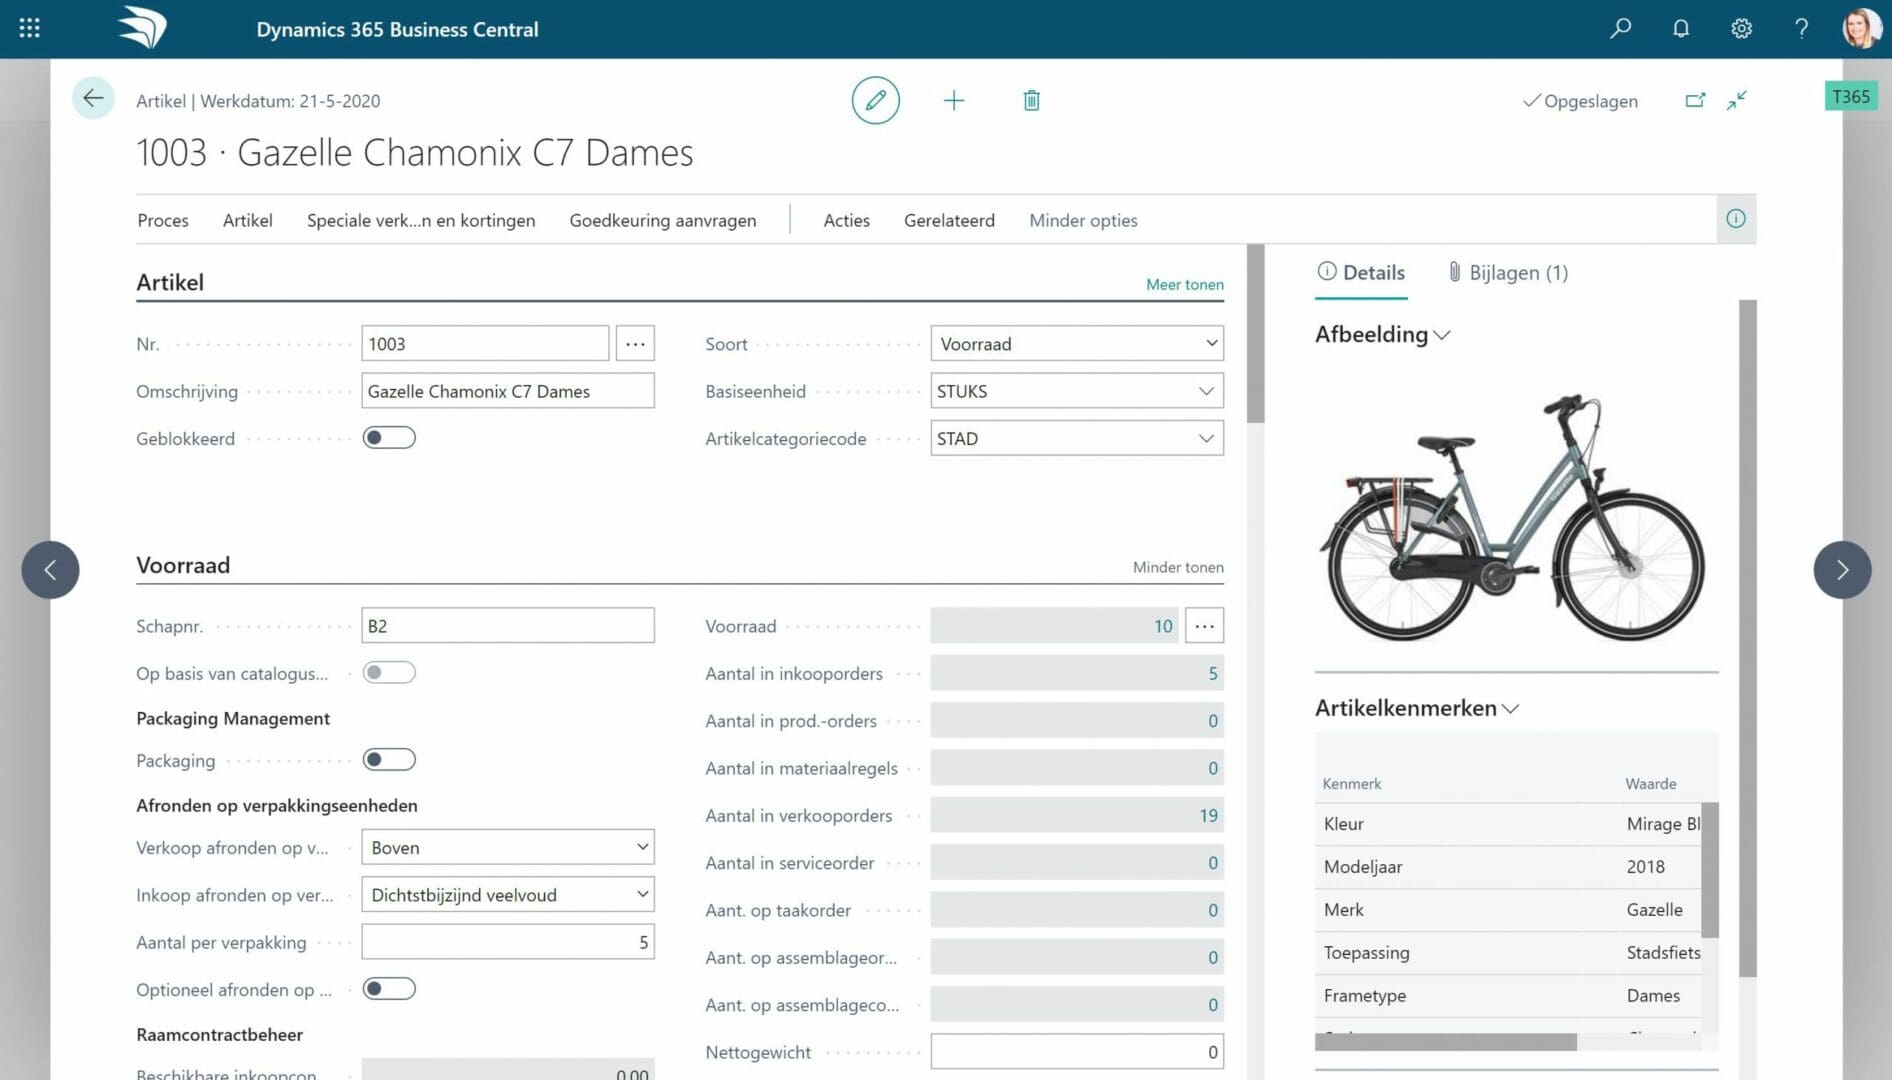
Task: Open the Artikel menu
Action: coord(247,220)
